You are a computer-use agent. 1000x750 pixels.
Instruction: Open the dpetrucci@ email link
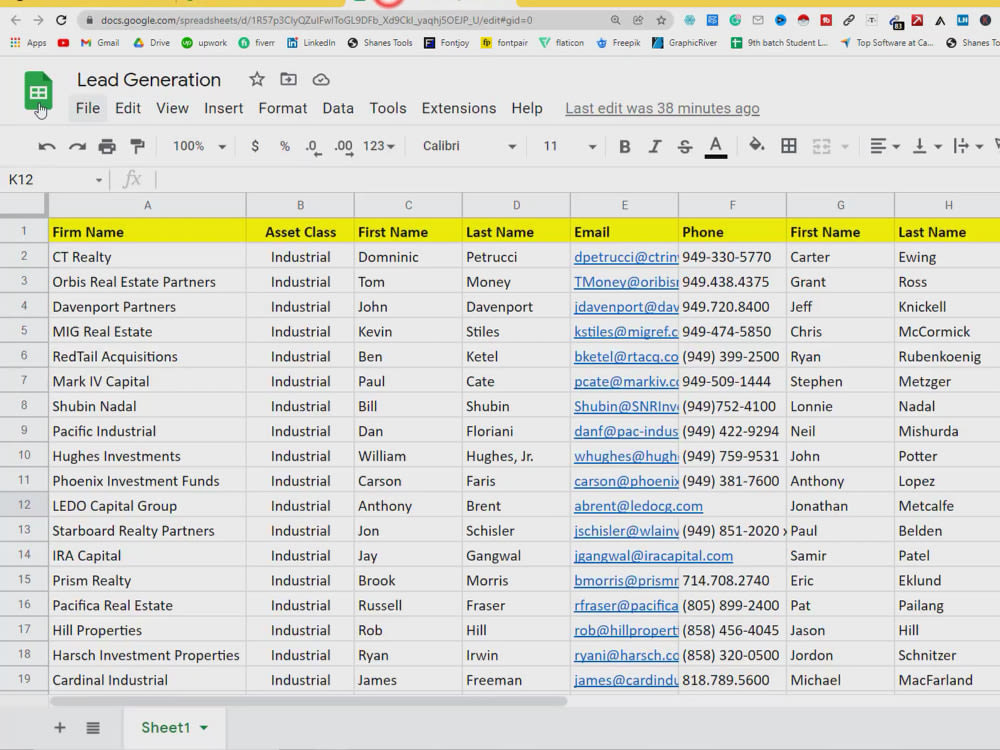point(626,258)
